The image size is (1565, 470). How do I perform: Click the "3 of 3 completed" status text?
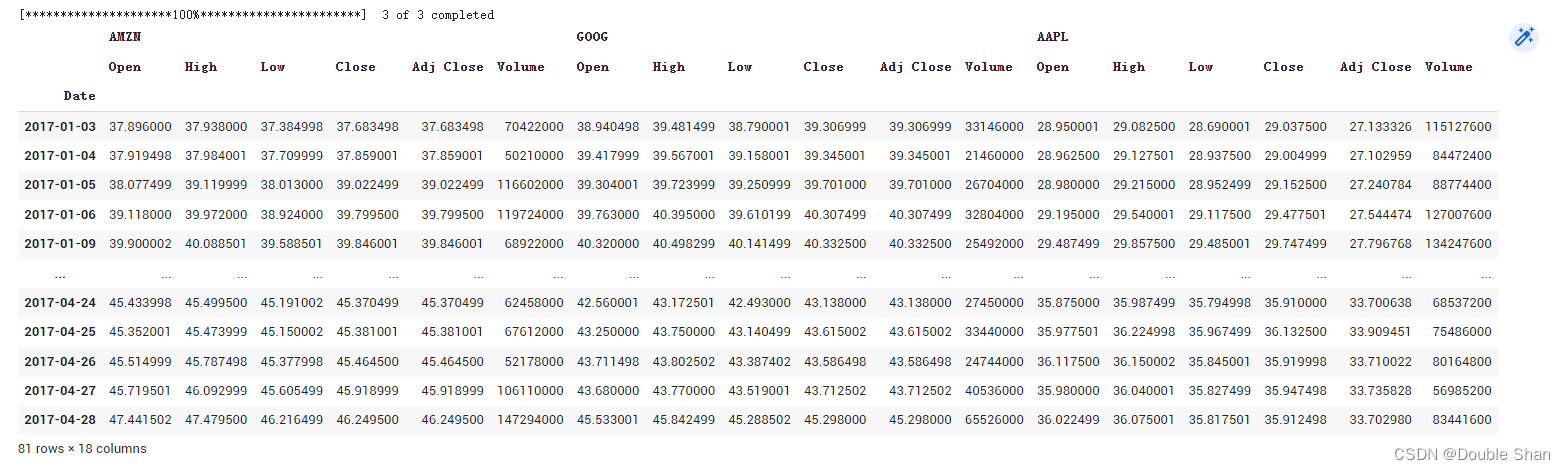[437, 15]
